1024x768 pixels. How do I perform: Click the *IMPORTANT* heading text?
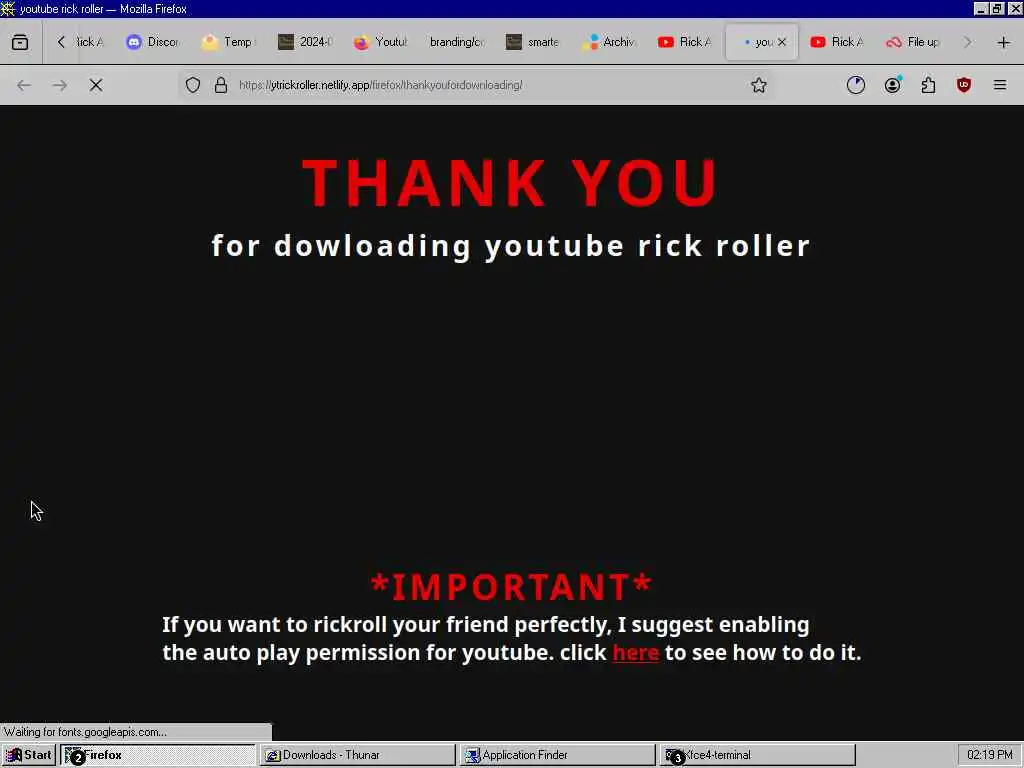511,586
